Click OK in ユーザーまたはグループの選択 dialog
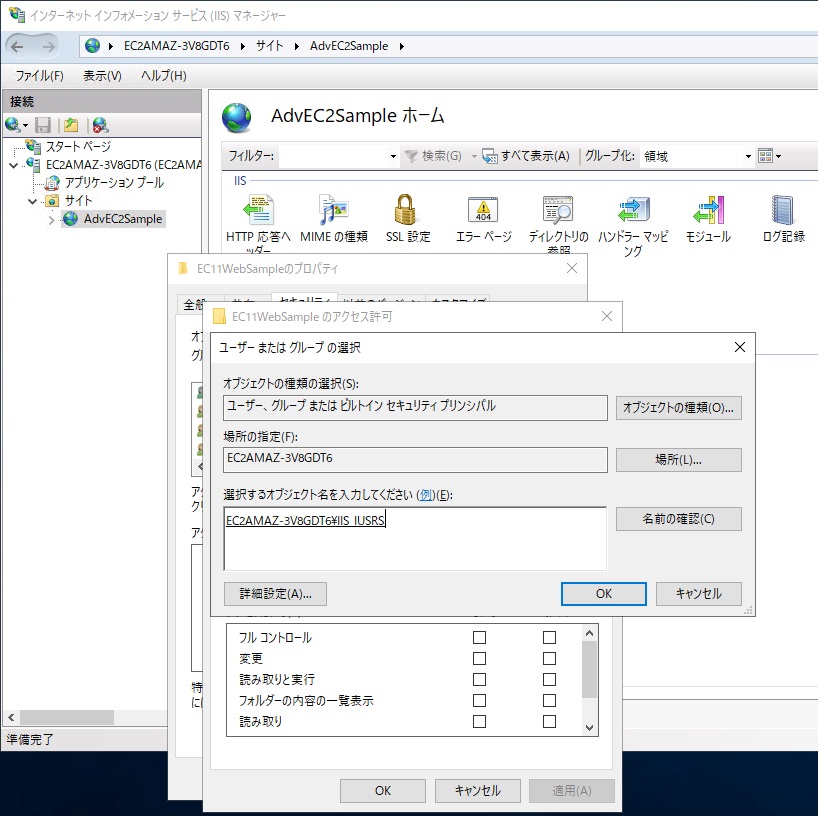 pyautogui.click(x=604, y=594)
